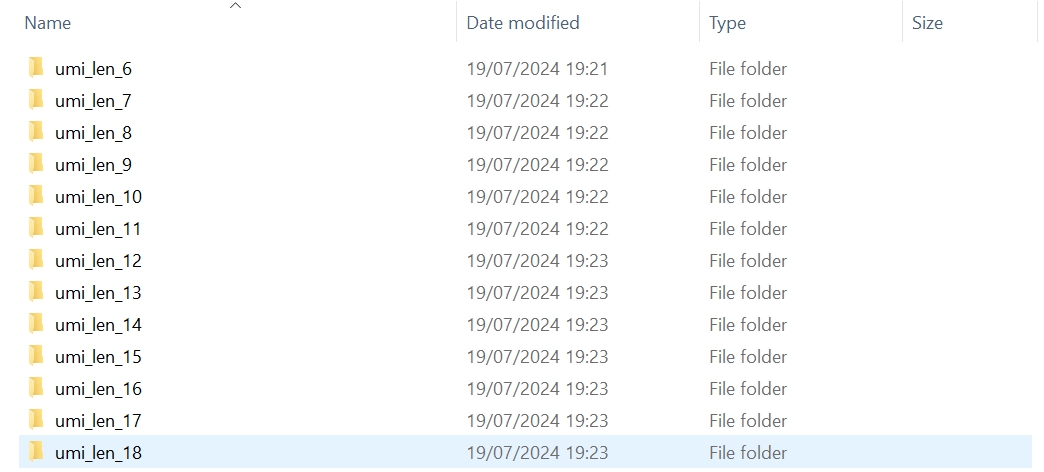Image resolution: width=1044 pixels, height=472 pixels.
Task: Click the File folder type of umi_len_18
Action: [748, 453]
